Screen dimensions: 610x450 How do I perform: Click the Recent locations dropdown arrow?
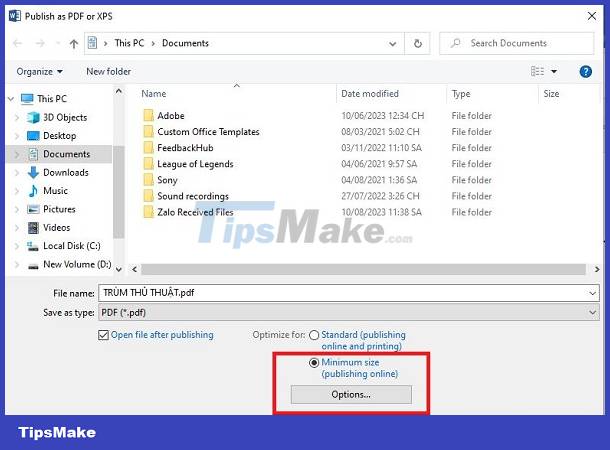[x=57, y=43]
